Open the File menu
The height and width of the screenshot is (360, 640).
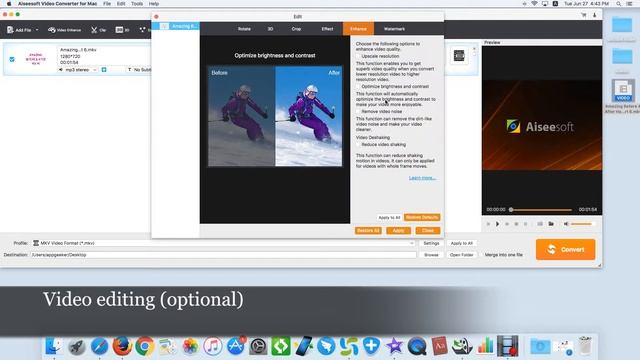[x=107, y=4]
